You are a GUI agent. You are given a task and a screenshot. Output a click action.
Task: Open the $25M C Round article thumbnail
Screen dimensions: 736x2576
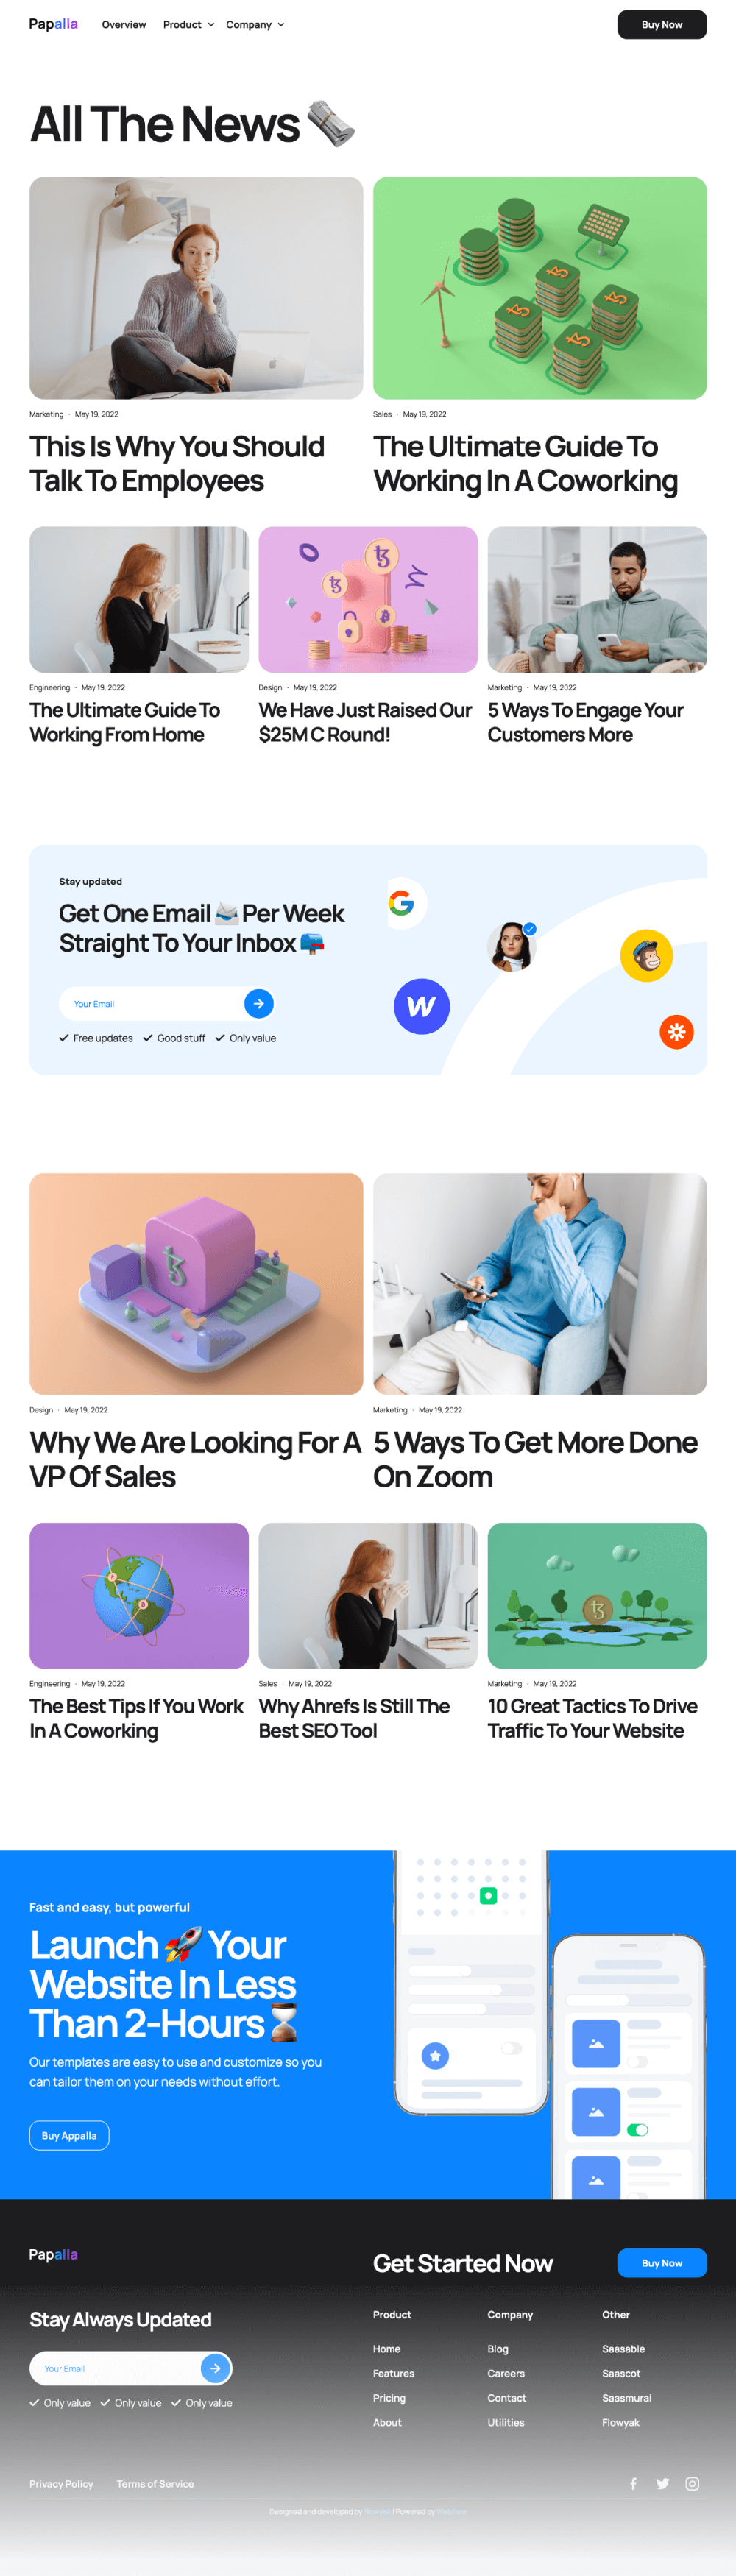click(x=368, y=599)
